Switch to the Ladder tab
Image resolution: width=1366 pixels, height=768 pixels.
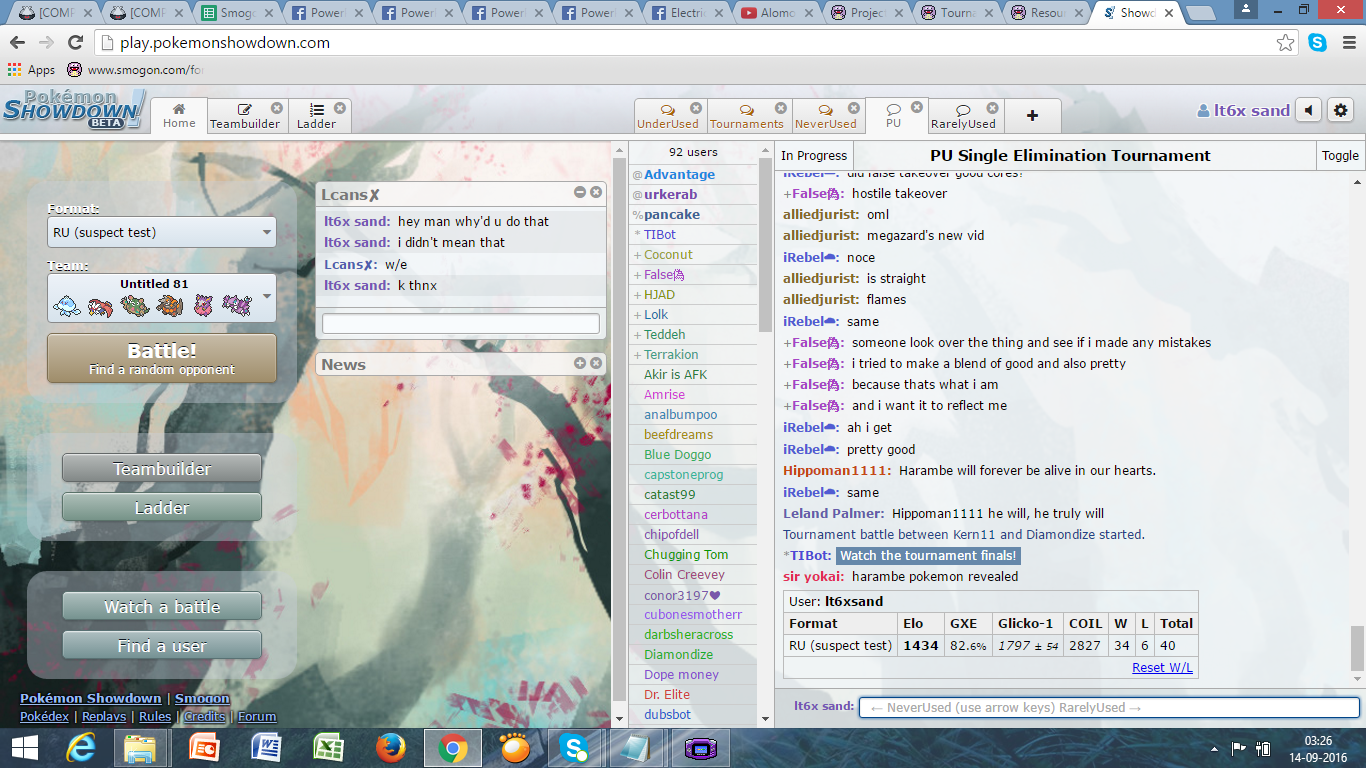coord(316,116)
